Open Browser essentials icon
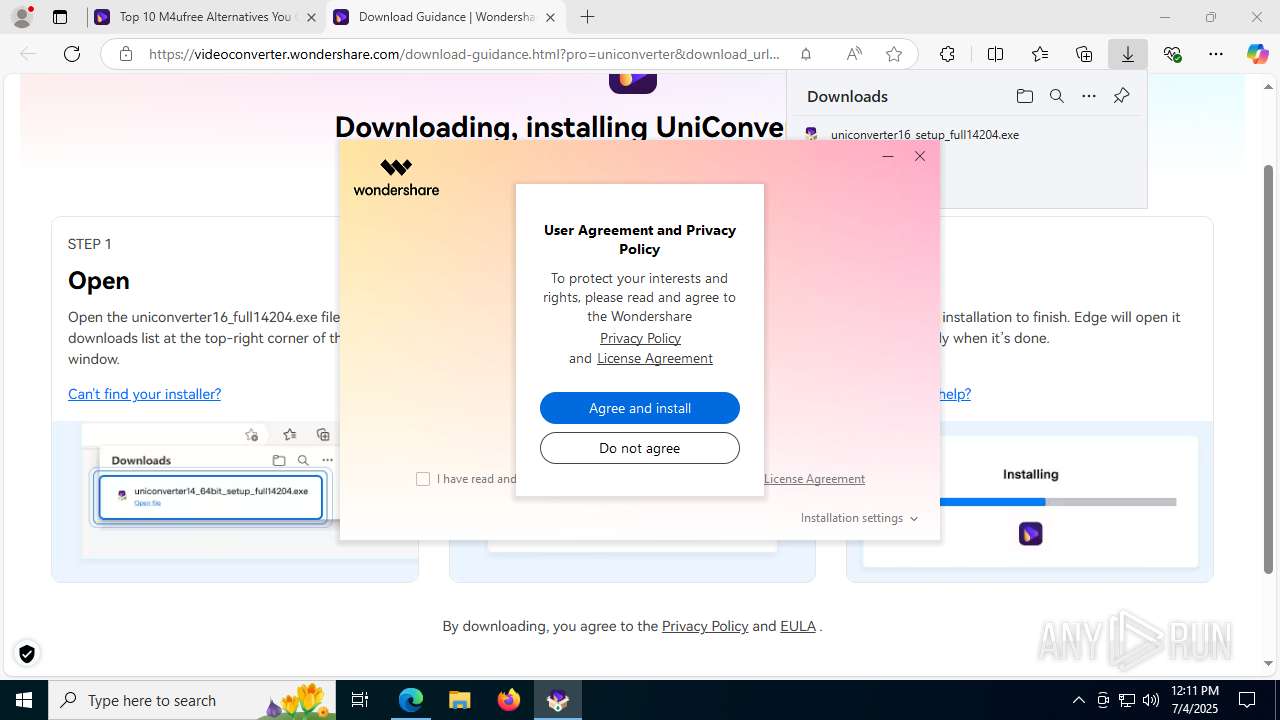This screenshot has width=1280, height=720. tap(1172, 54)
